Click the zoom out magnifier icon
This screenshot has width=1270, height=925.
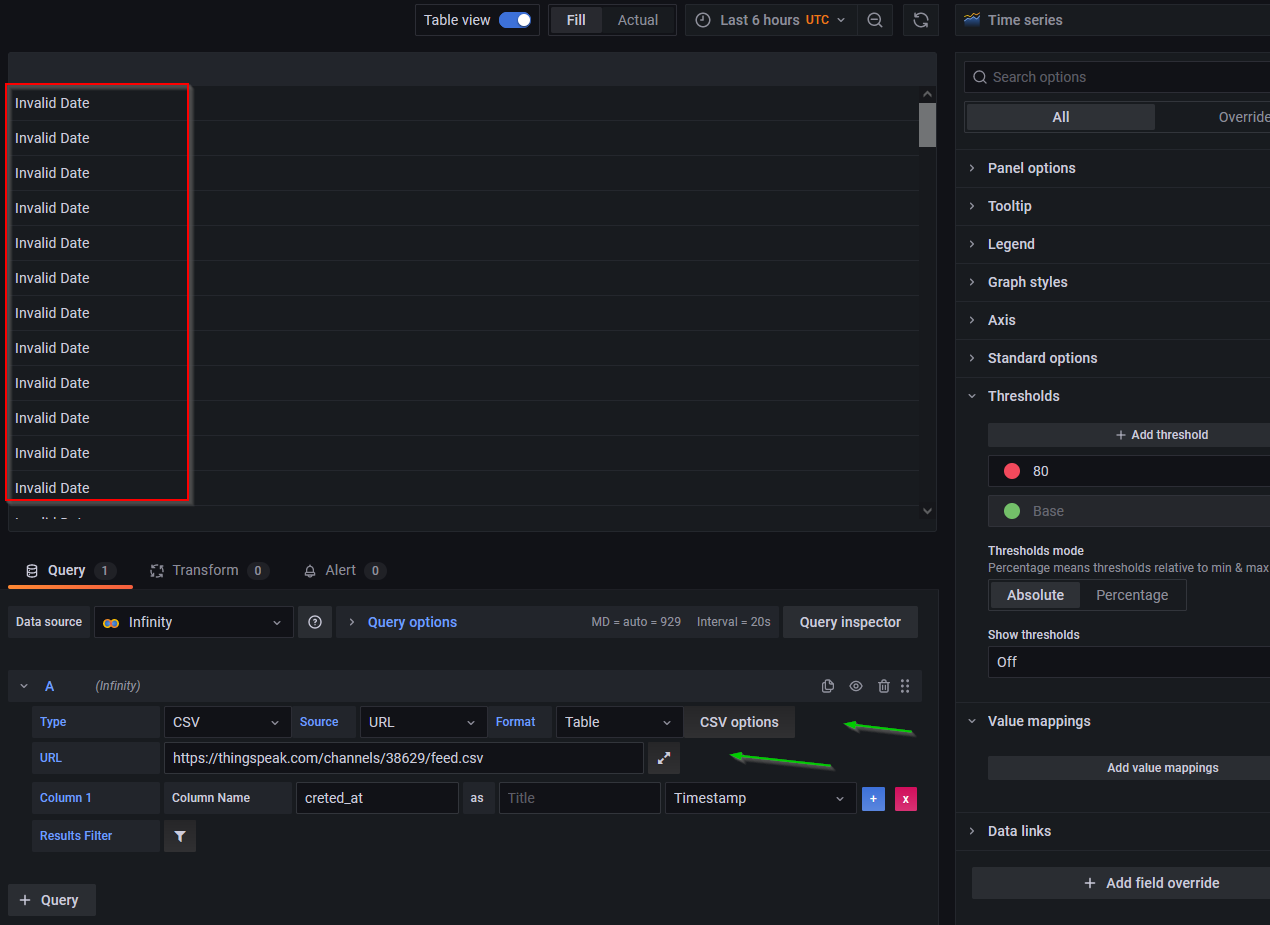[875, 19]
